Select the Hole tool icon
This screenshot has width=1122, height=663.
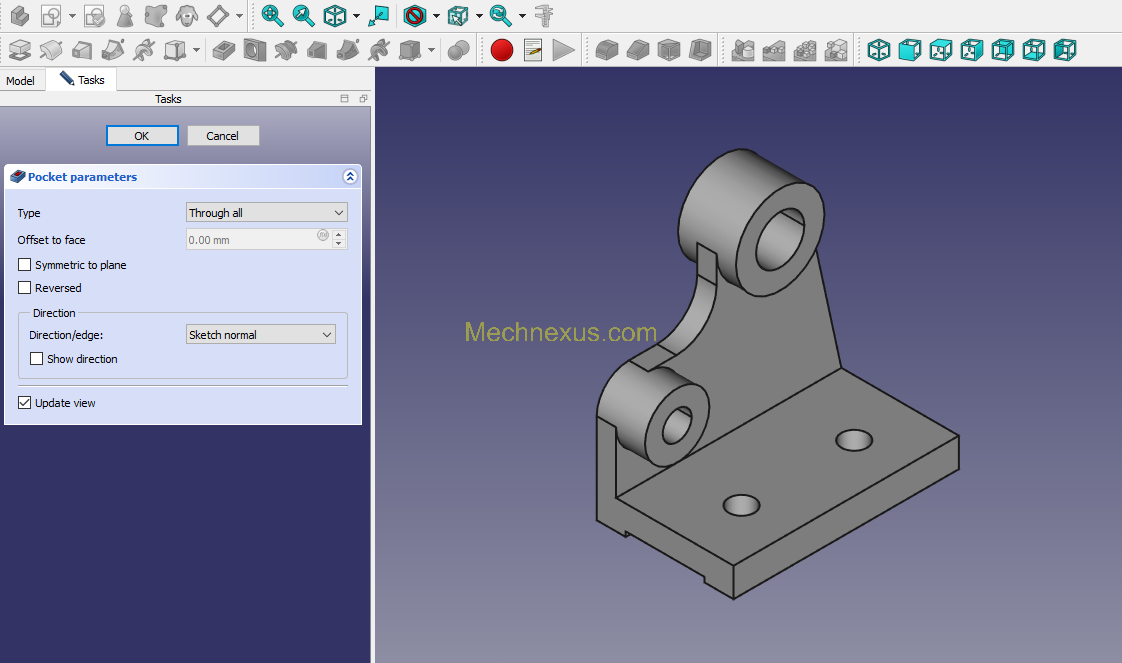point(255,50)
